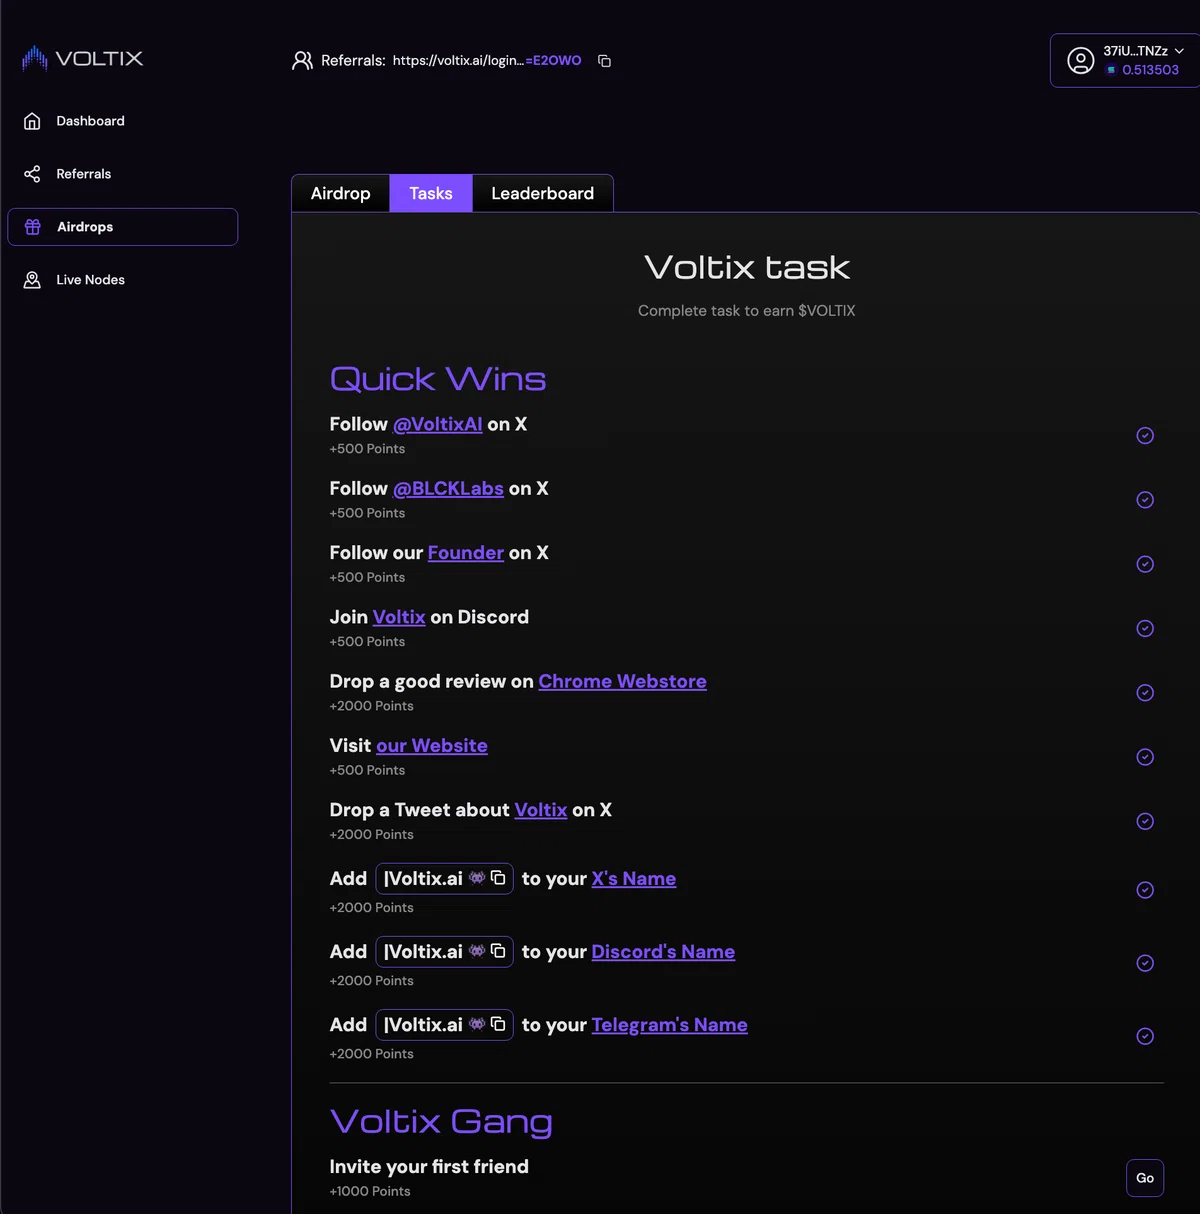Screen dimensions: 1200x1214
Task: Click the Voltix Gang heading
Action: tap(441, 1122)
